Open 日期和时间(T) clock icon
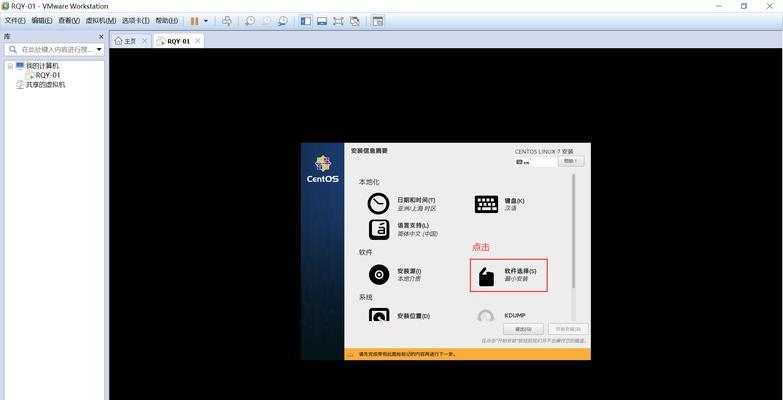 pos(379,203)
